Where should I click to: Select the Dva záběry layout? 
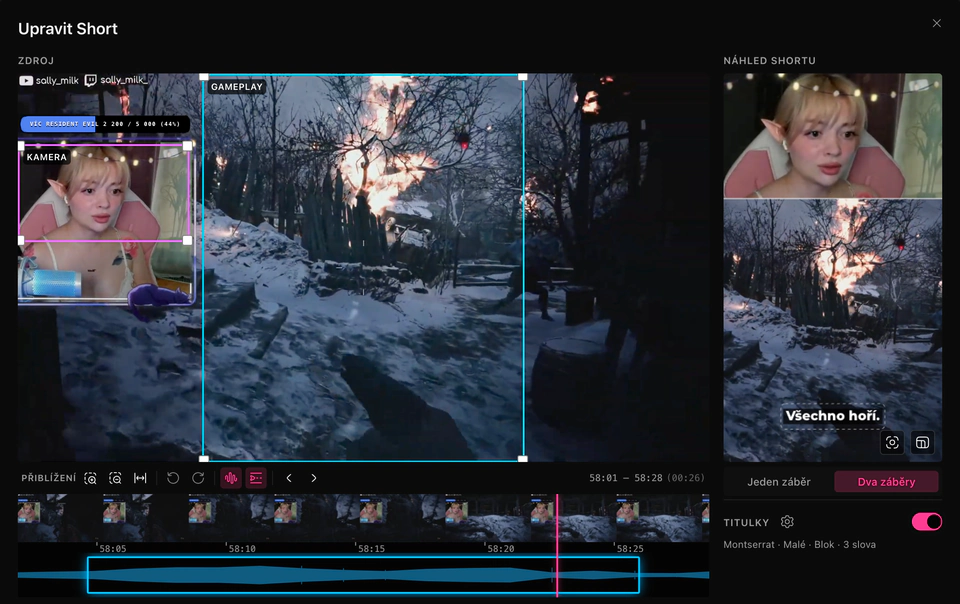pos(886,482)
